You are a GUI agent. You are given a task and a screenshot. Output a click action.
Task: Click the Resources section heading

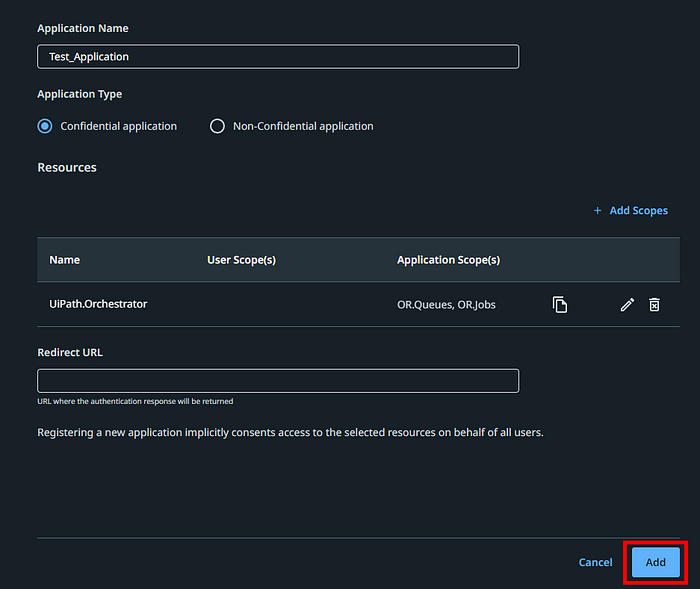pyautogui.click(x=67, y=167)
